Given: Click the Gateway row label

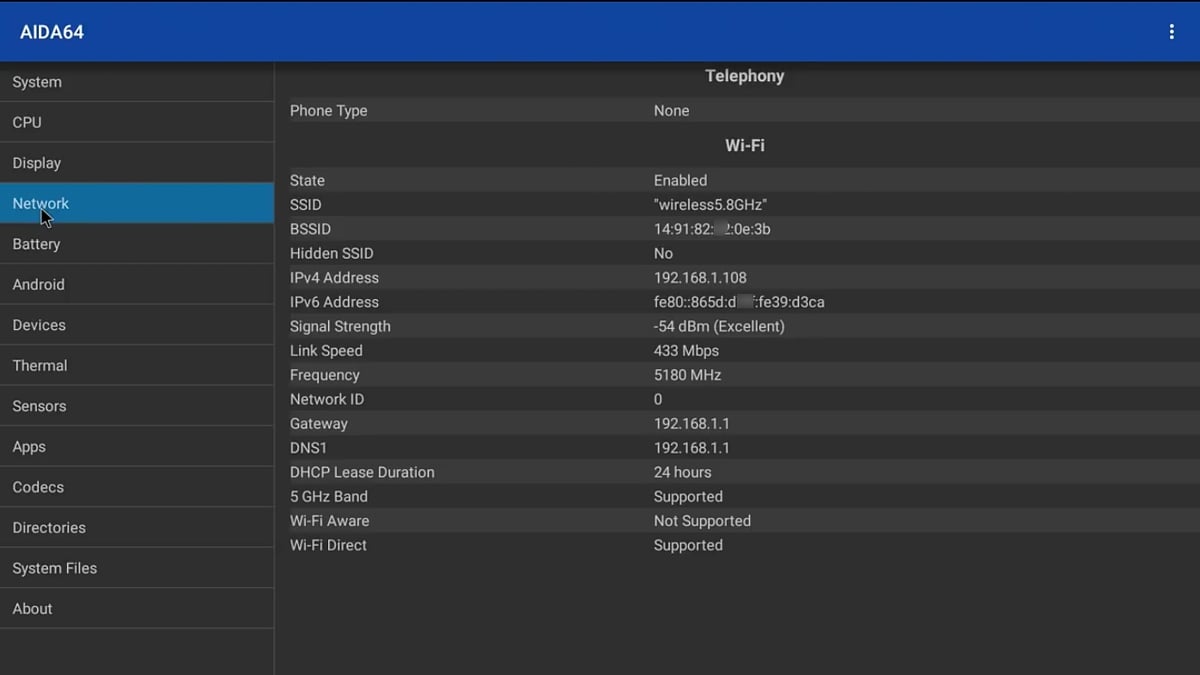Looking at the screenshot, I should pyautogui.click(x=319, y=424).
